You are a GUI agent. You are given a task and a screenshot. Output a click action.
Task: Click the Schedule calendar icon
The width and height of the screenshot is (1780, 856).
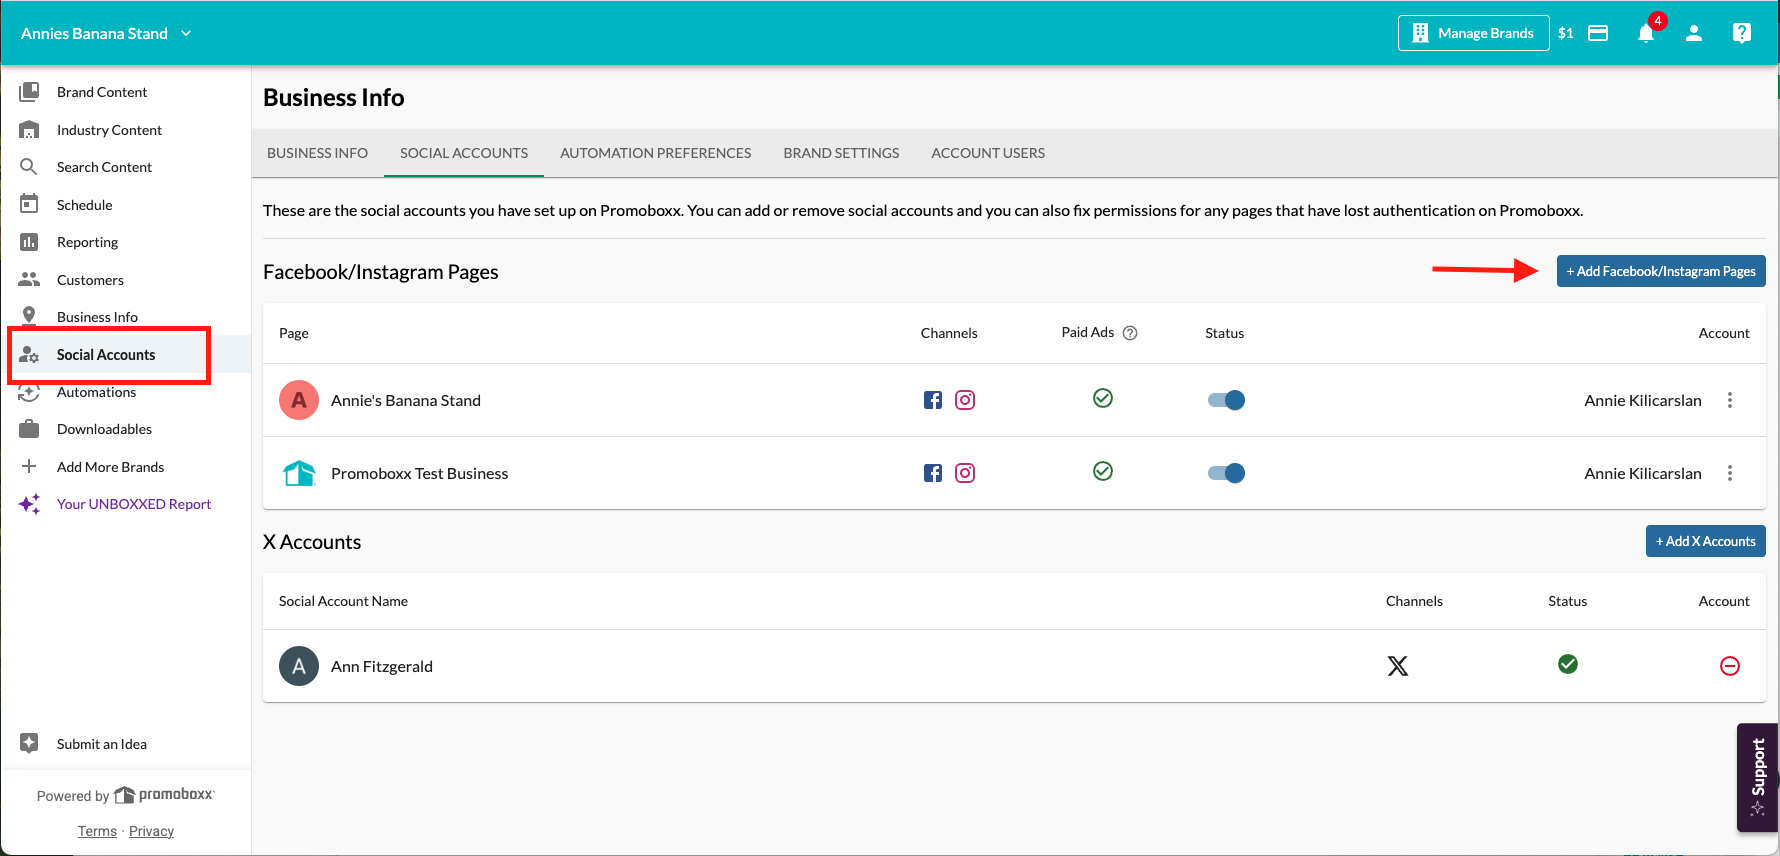pyautogui.click(x=29, y=204)
